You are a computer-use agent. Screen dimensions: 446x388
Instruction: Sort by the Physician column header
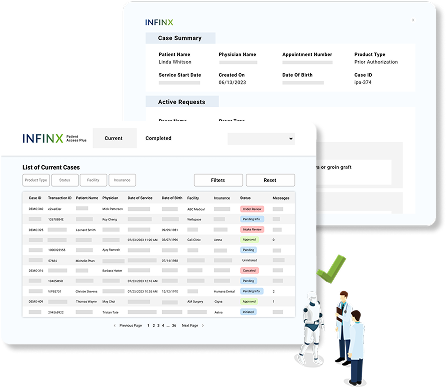(110, 198)
